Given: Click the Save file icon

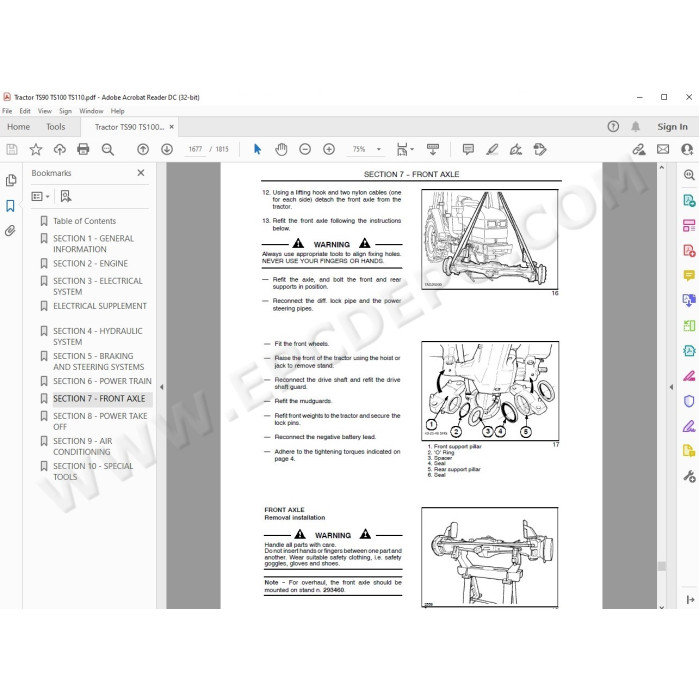Looking at the screenshot, I should click(x=12, y=149).
